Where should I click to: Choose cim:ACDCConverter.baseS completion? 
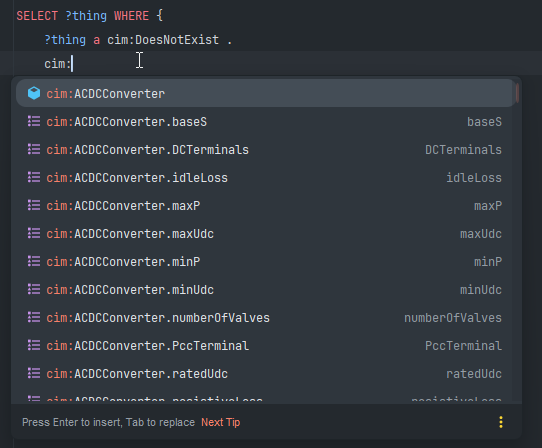(x=265, y=122)
